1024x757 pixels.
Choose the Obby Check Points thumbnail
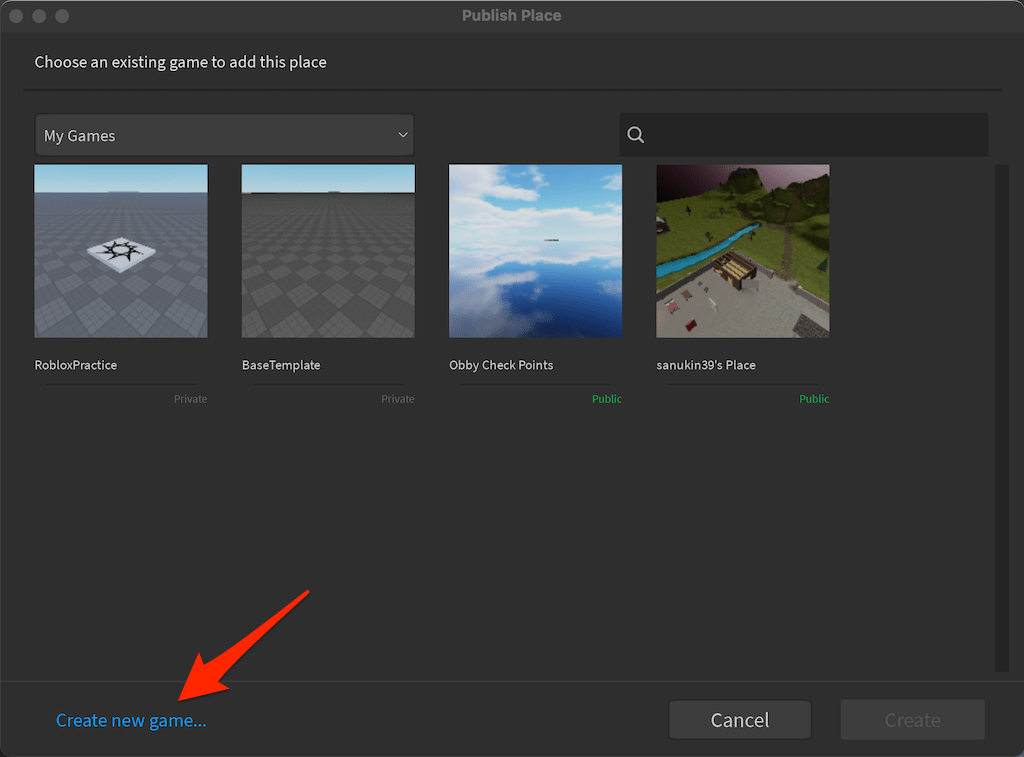tap(536, 251)
